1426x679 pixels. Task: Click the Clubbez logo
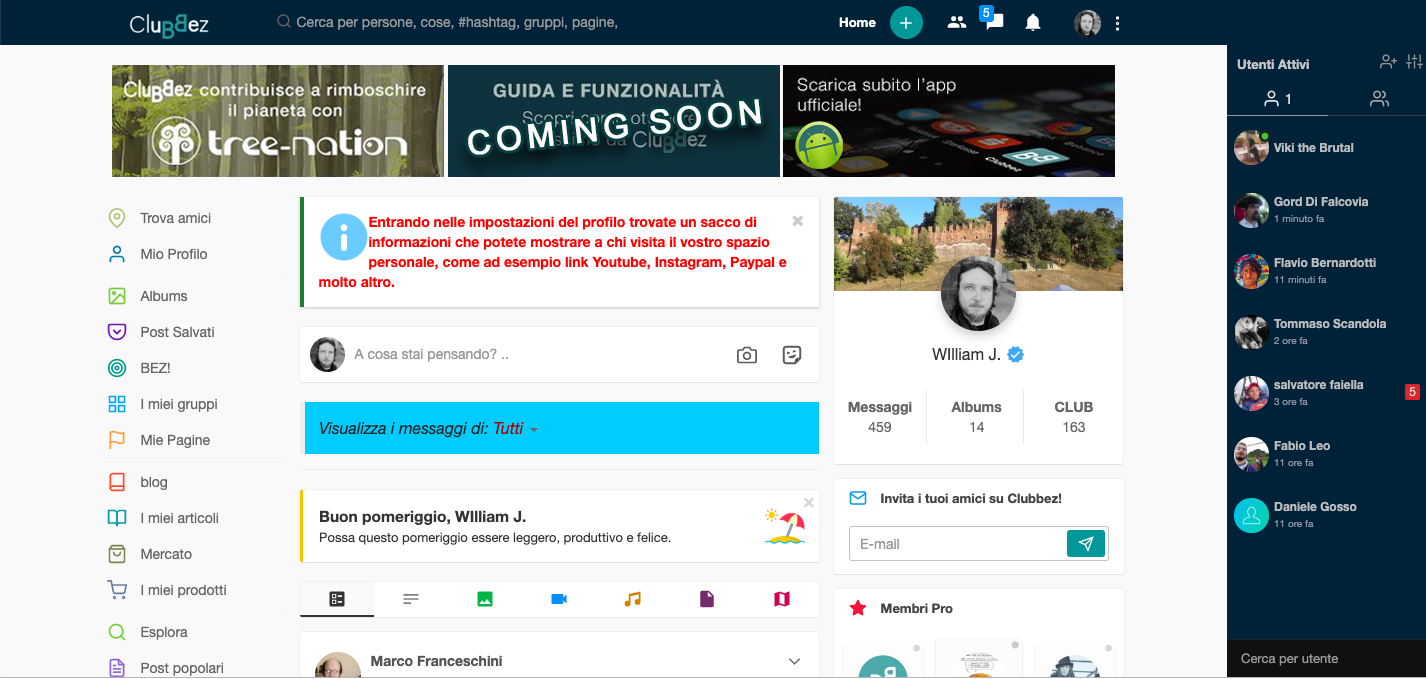169,23
